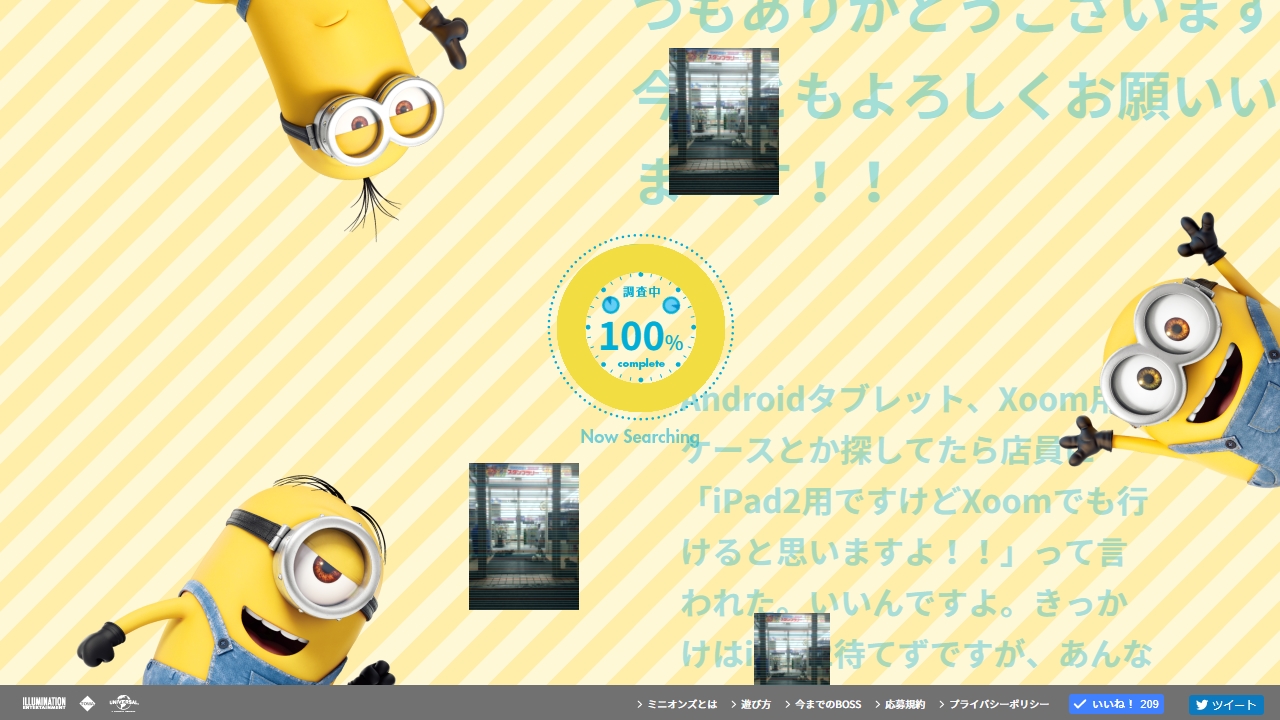Open プライバシーポリシー link
Screen dimensions: 1280x720
click(994, 704)
